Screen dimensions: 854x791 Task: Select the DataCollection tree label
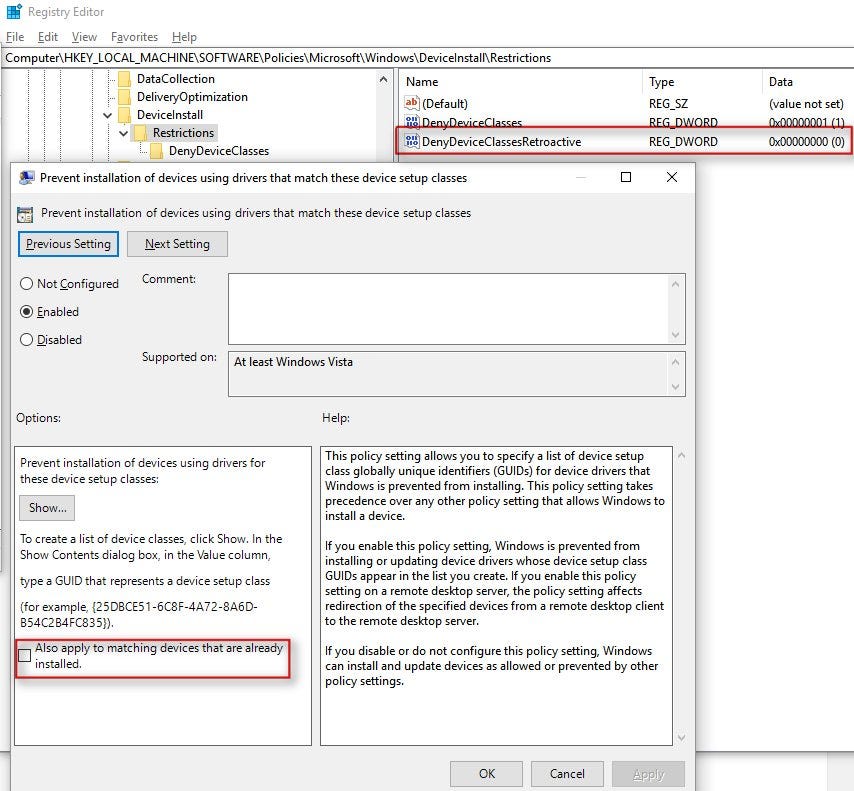[175, 79]
